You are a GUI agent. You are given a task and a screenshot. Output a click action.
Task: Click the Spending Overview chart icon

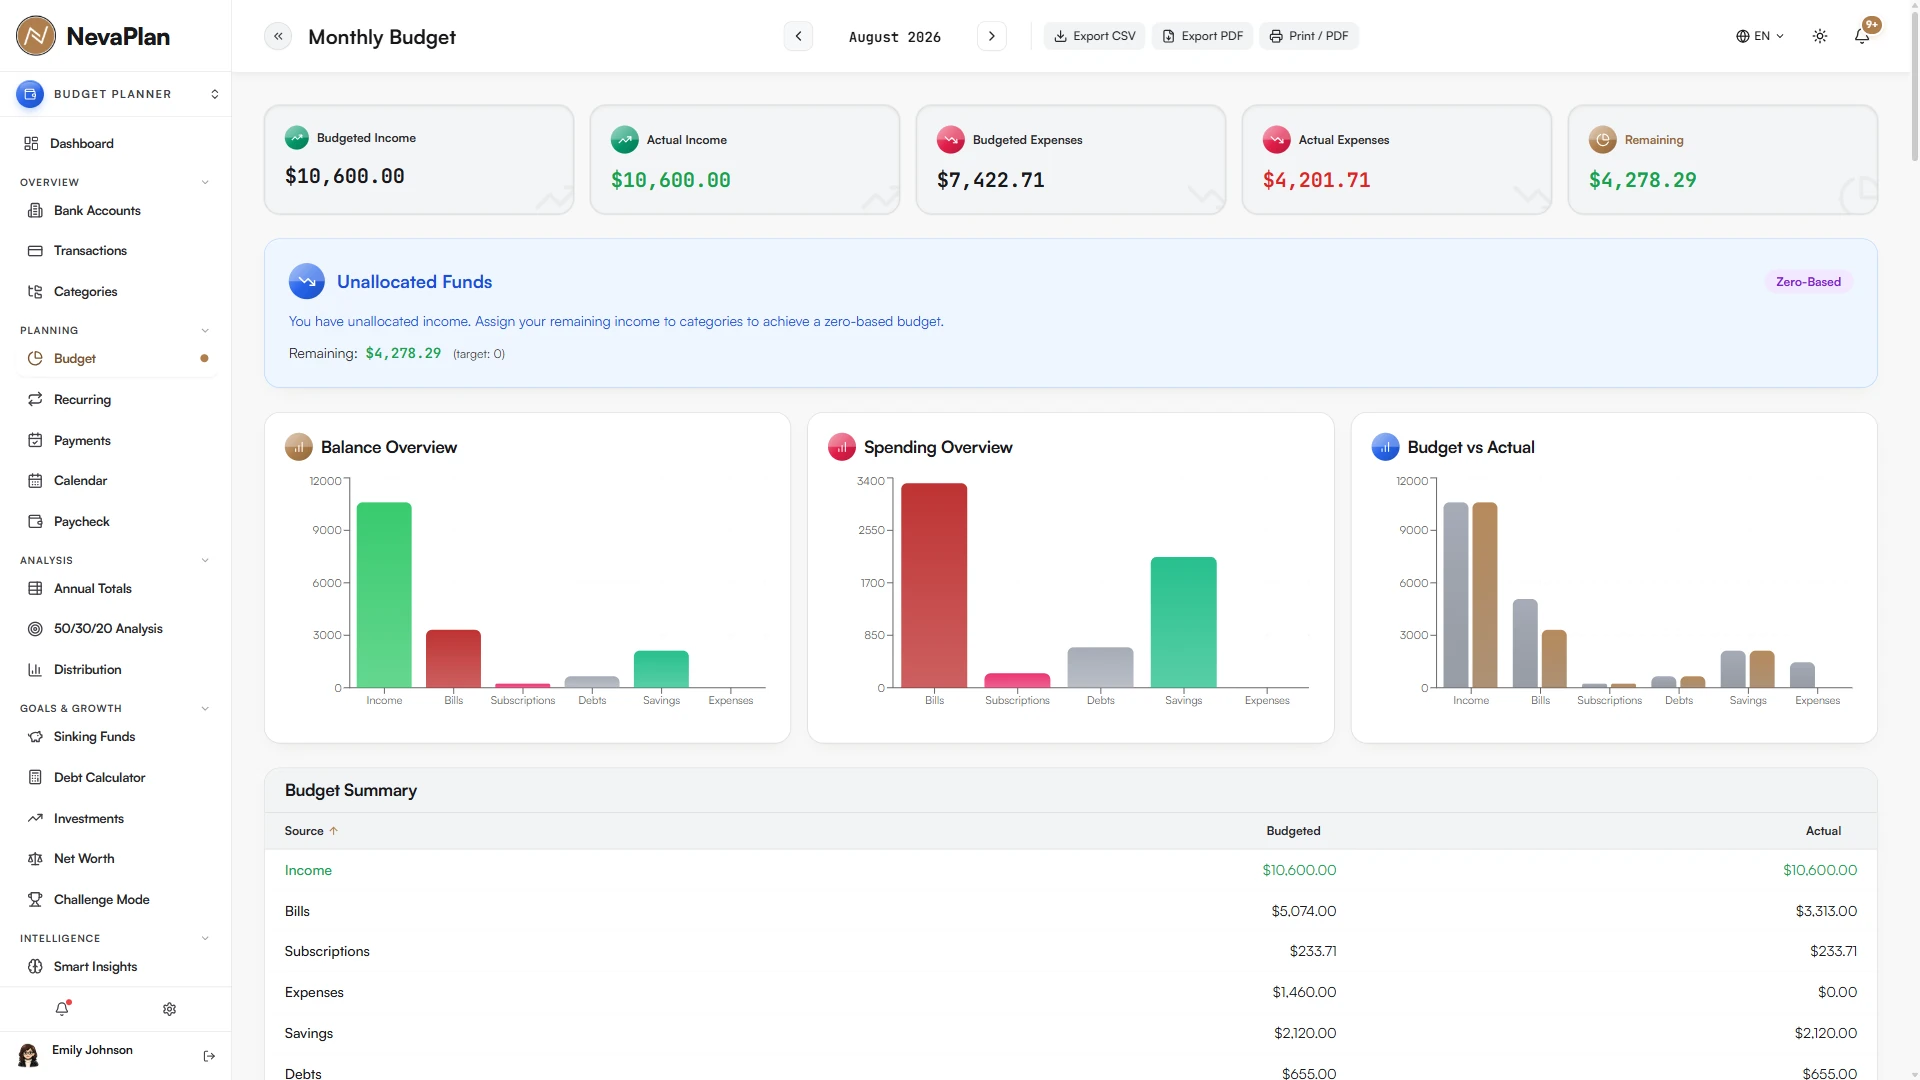pos(842,447)
